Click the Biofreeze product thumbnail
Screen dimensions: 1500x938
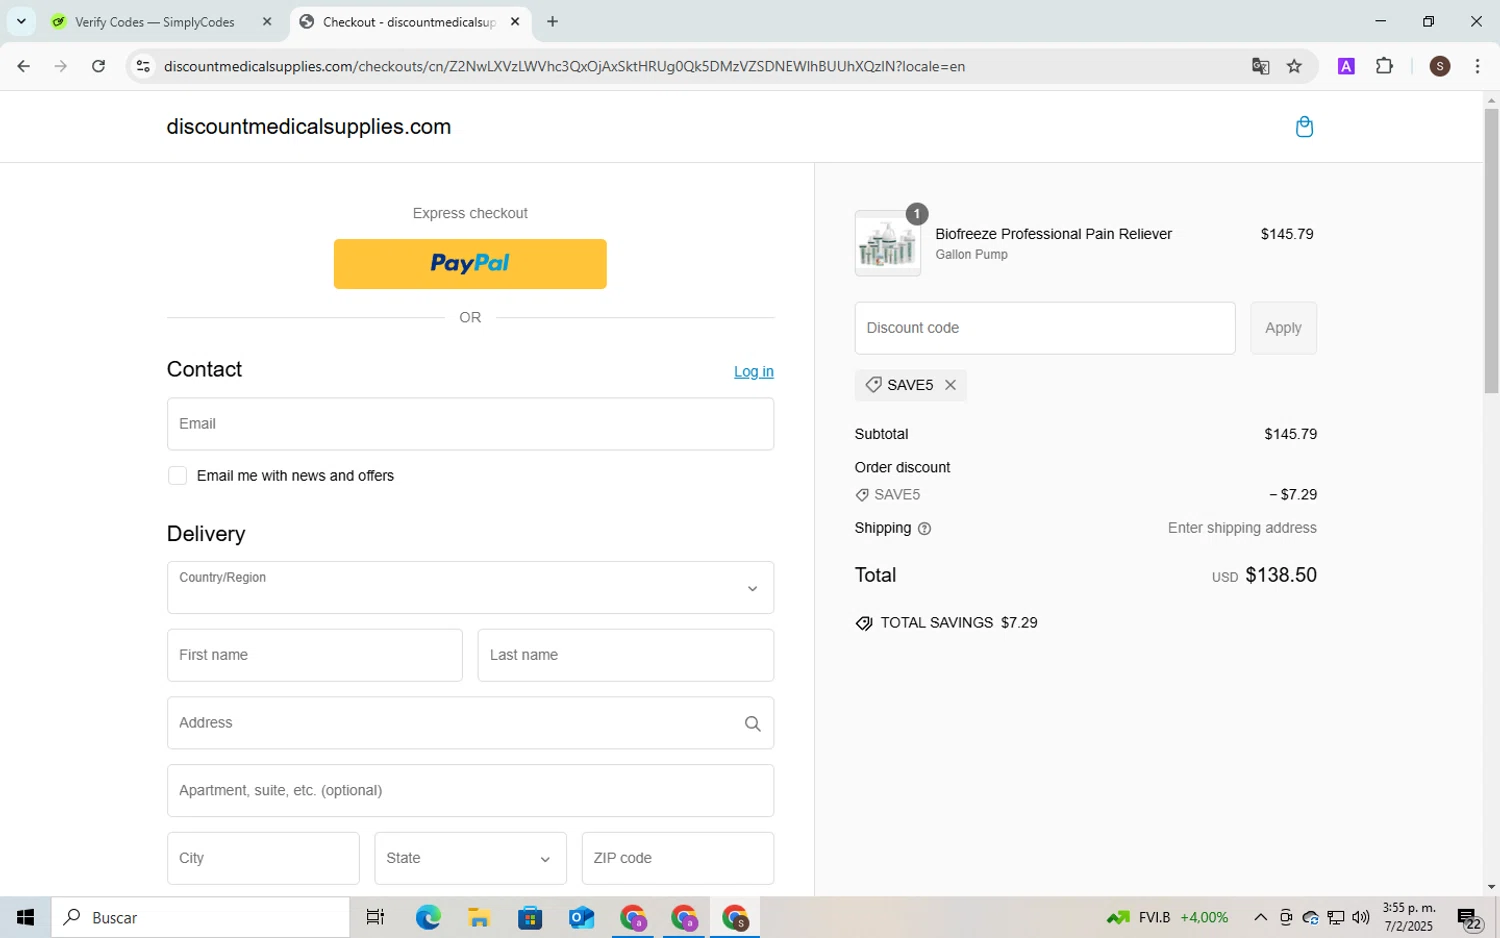(x=887, y=244)
